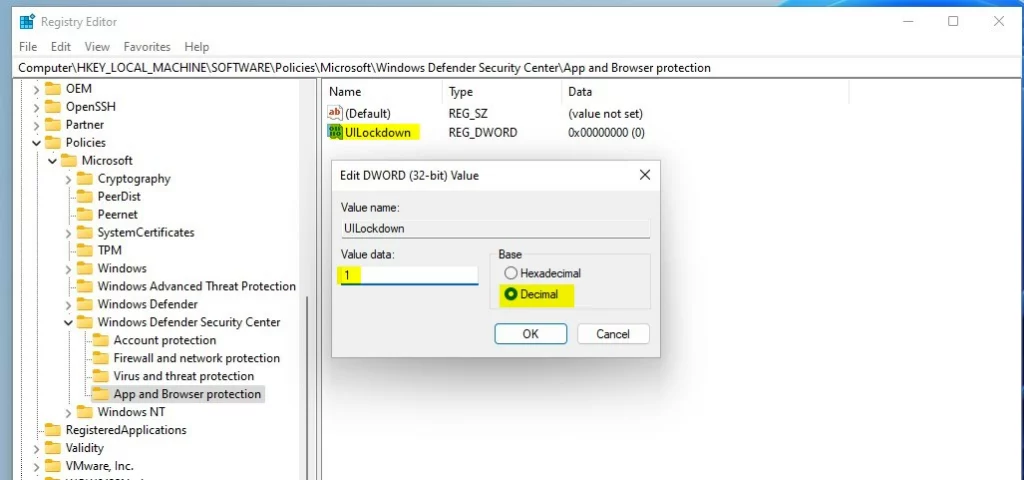1024x480 pixels.
Task: Select the Windows NT folder icon
Action: click(85, 412)
